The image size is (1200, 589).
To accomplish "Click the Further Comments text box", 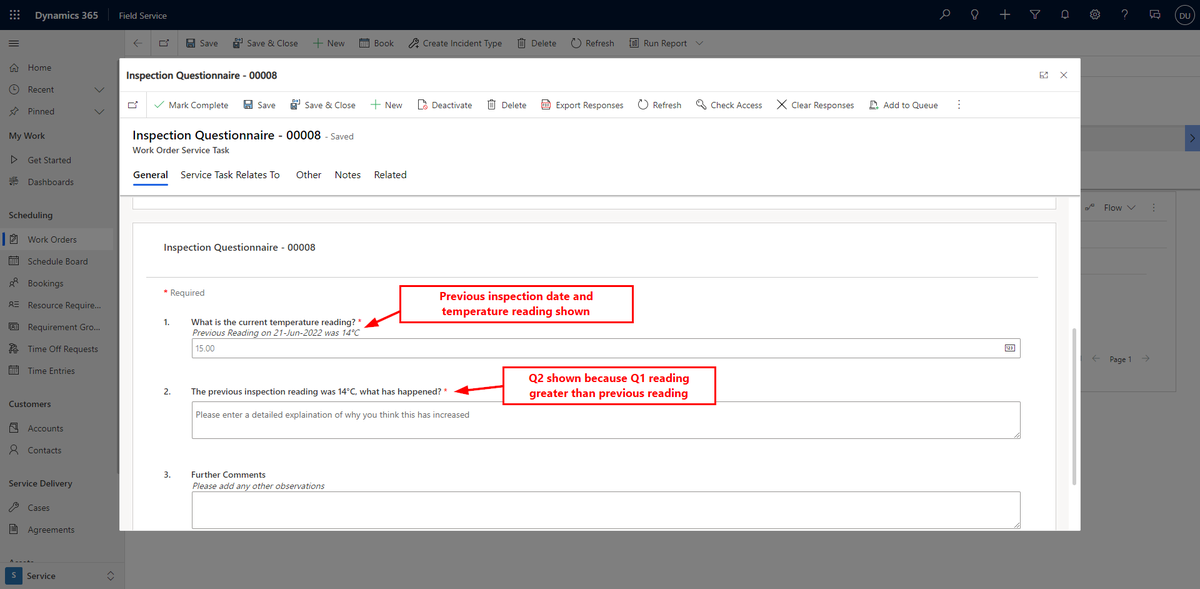I will 606,510.
